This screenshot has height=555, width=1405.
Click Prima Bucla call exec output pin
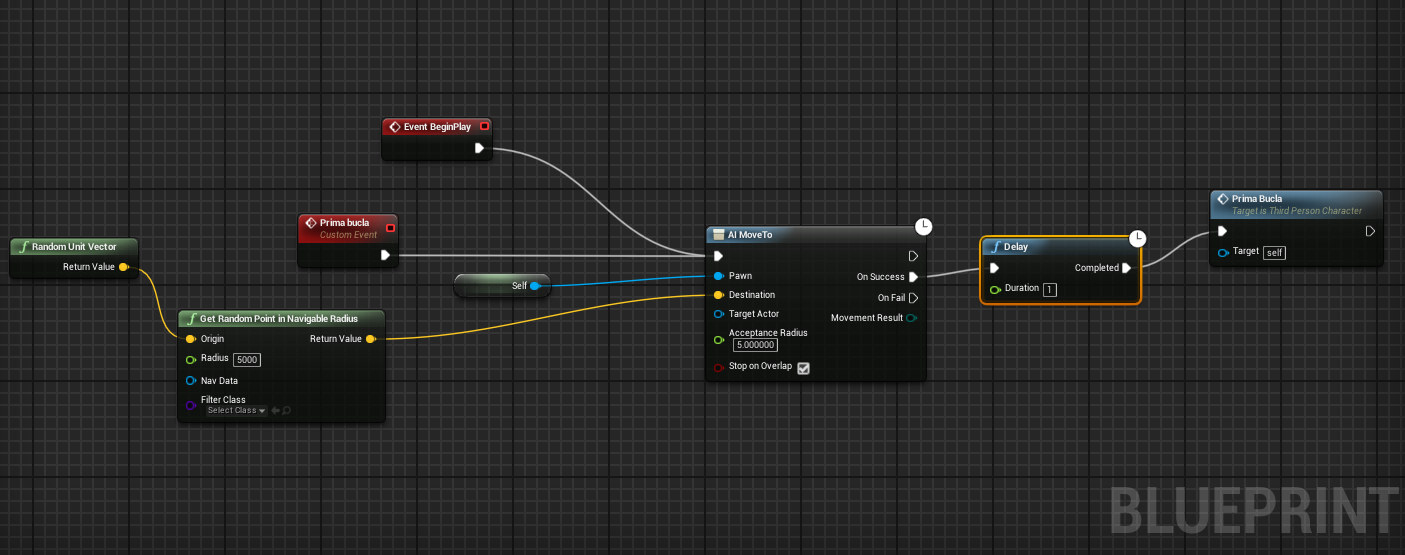click(x=1371, y=231)
